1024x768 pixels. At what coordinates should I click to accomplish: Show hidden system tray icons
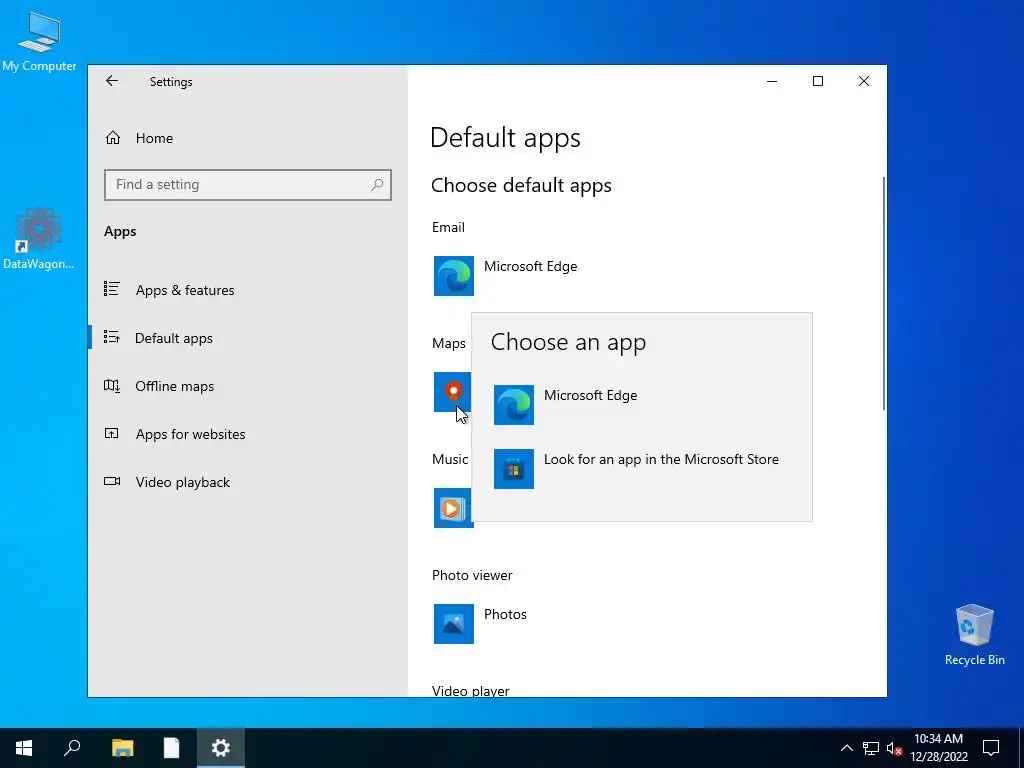[x=846, y=748]
